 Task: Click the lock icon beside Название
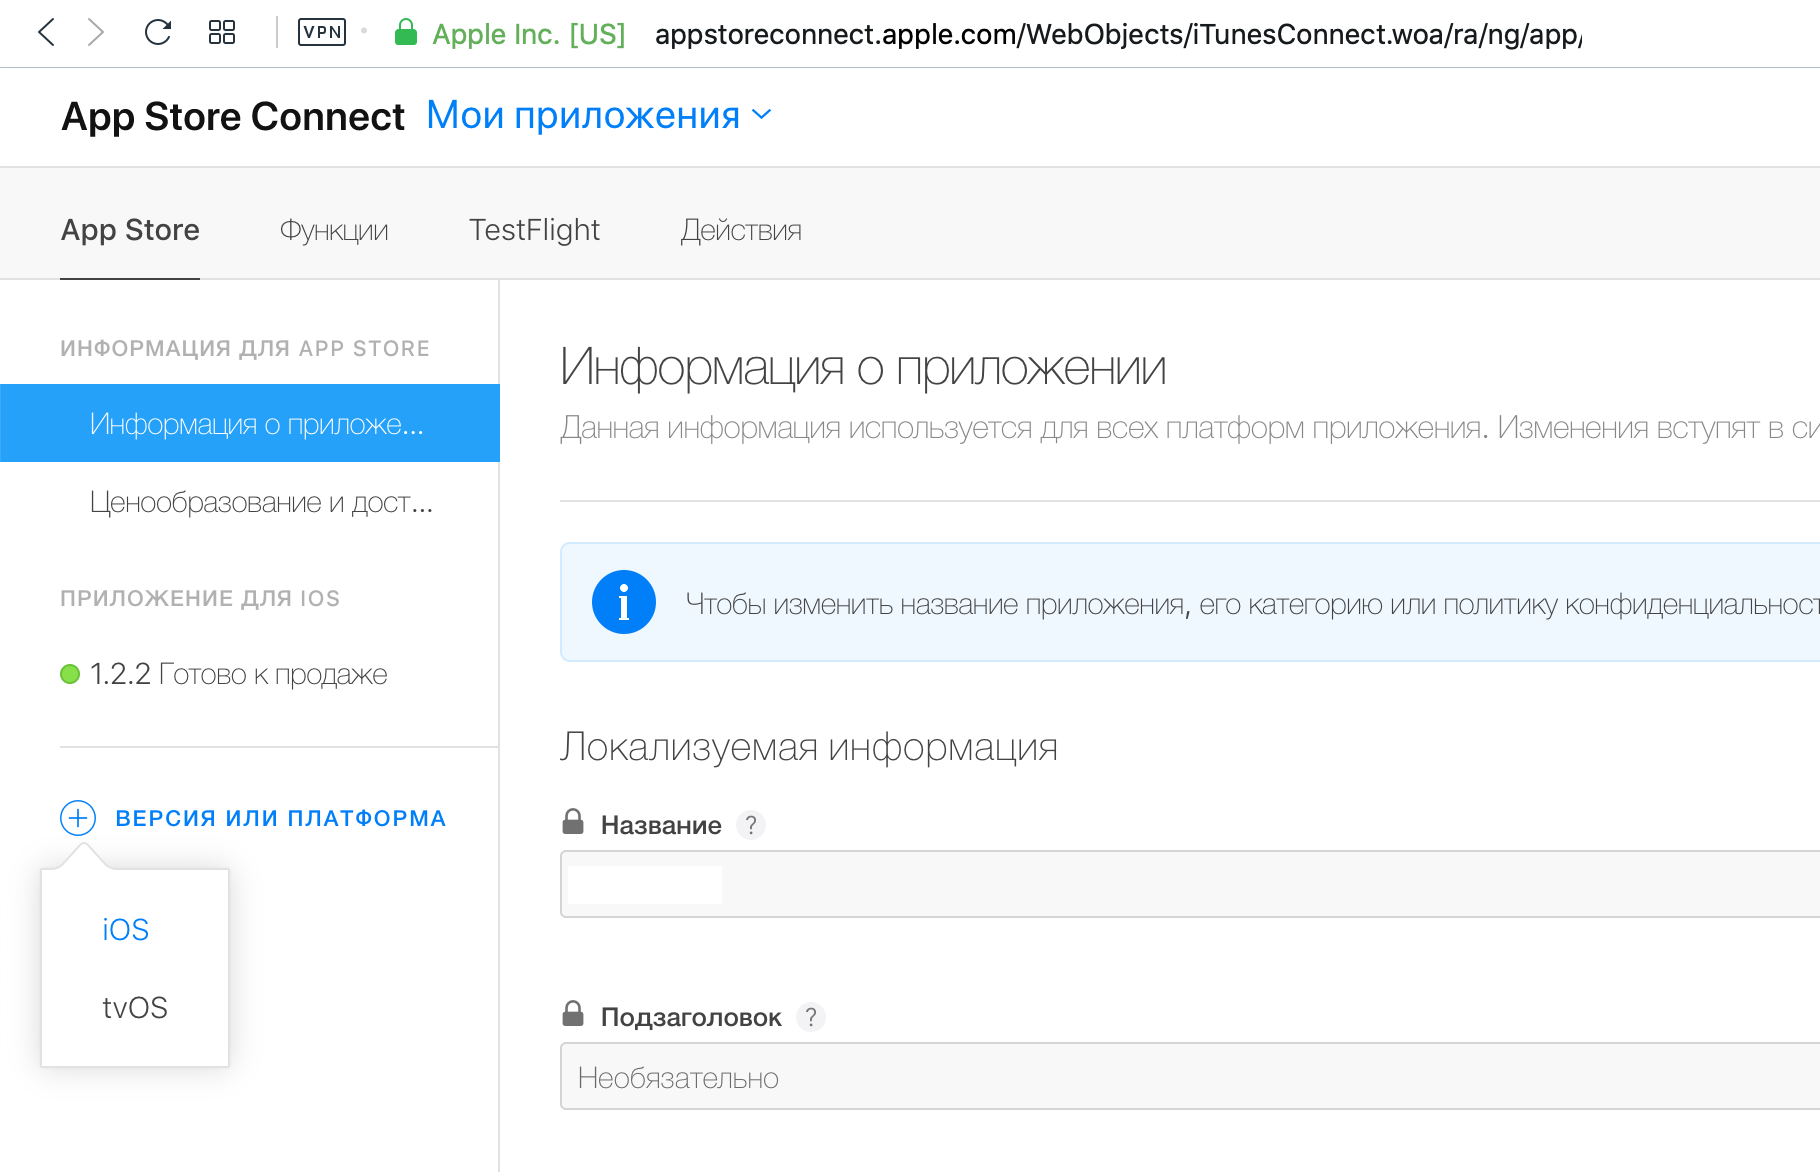573,822
